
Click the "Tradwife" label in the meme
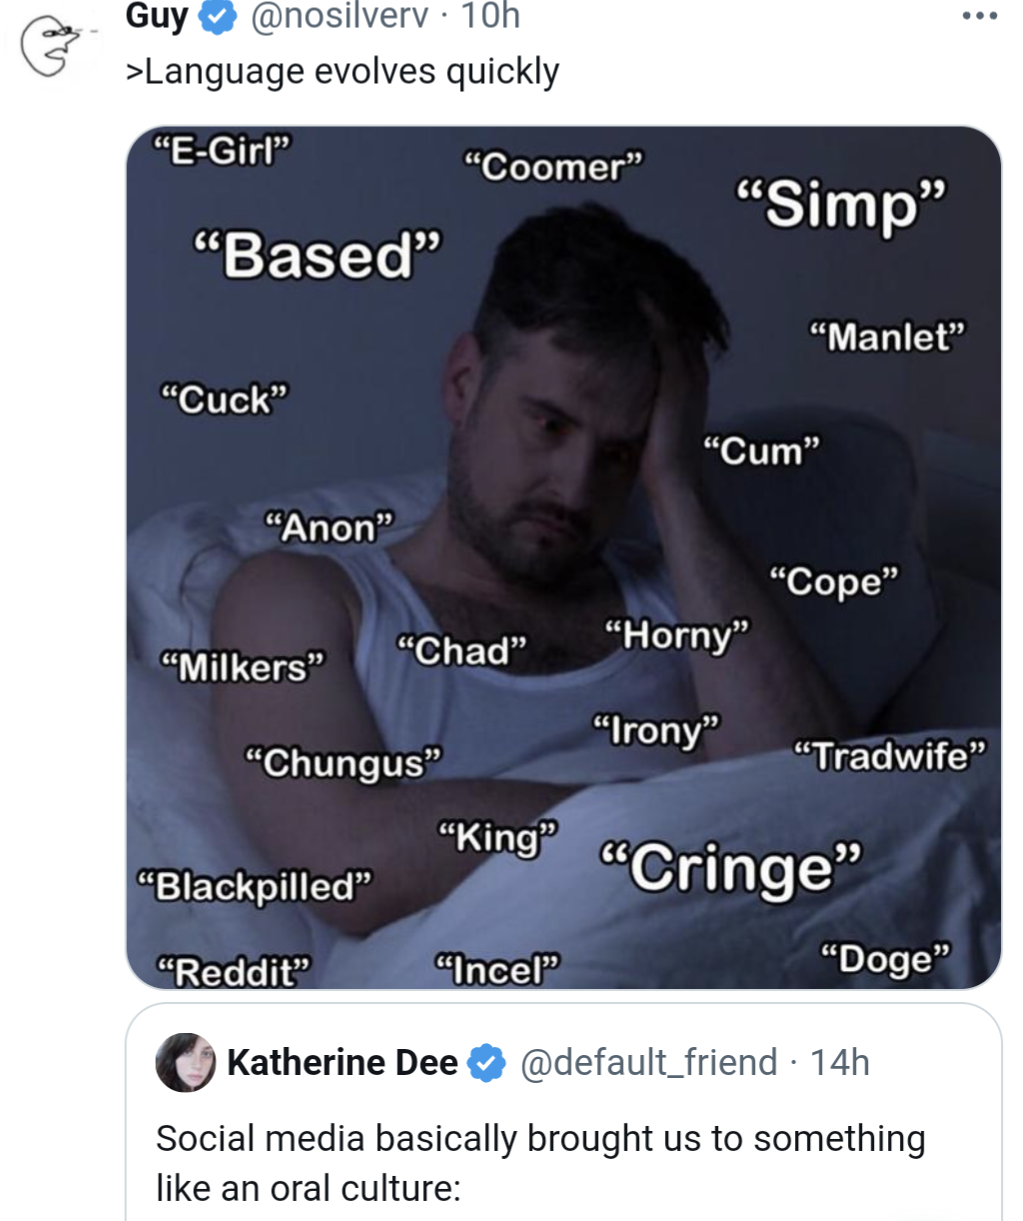pyautogui.click(x=890, y=756)
